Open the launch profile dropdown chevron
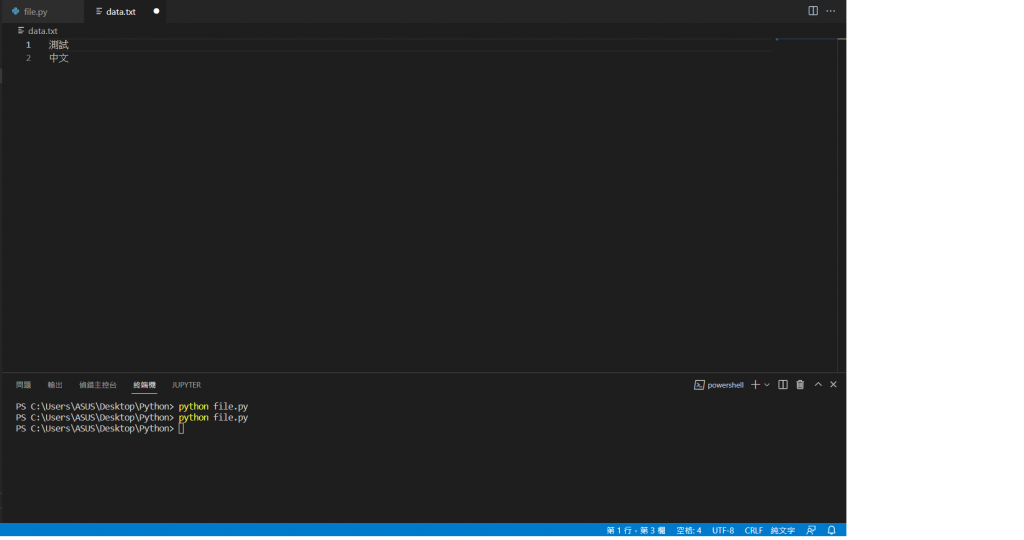 (767, 385)
